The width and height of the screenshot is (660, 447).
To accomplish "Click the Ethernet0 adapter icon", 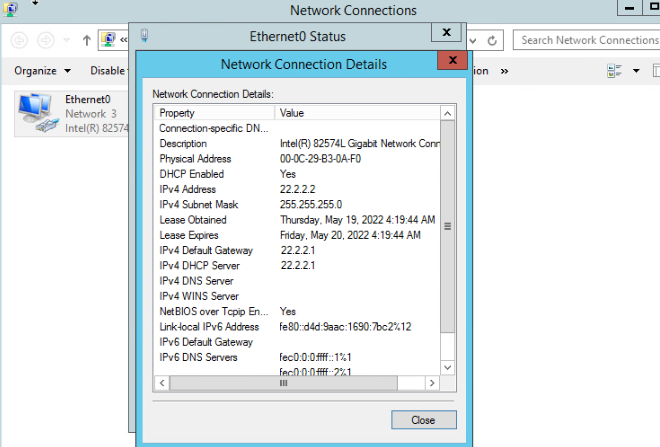I will pyautogui.click(x=37, y=113).
